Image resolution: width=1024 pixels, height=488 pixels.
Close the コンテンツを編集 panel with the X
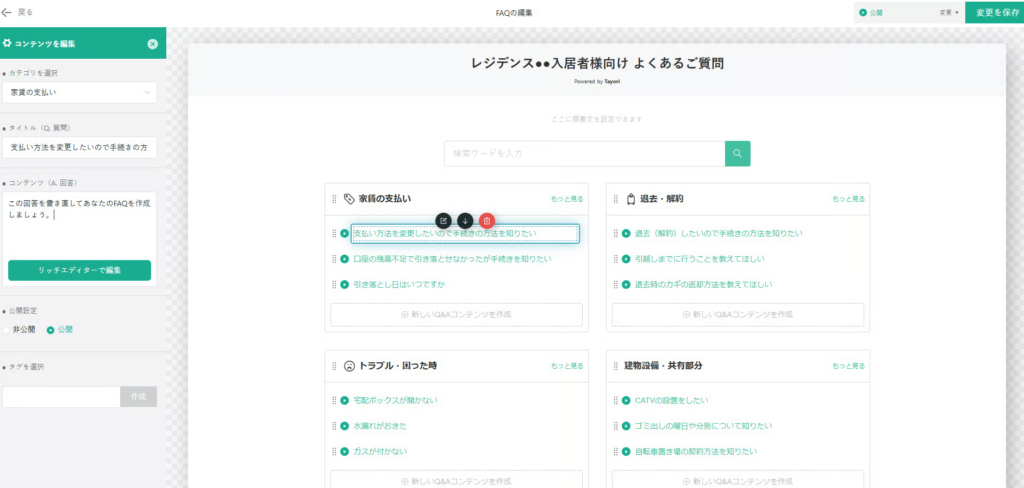[152, 44]
